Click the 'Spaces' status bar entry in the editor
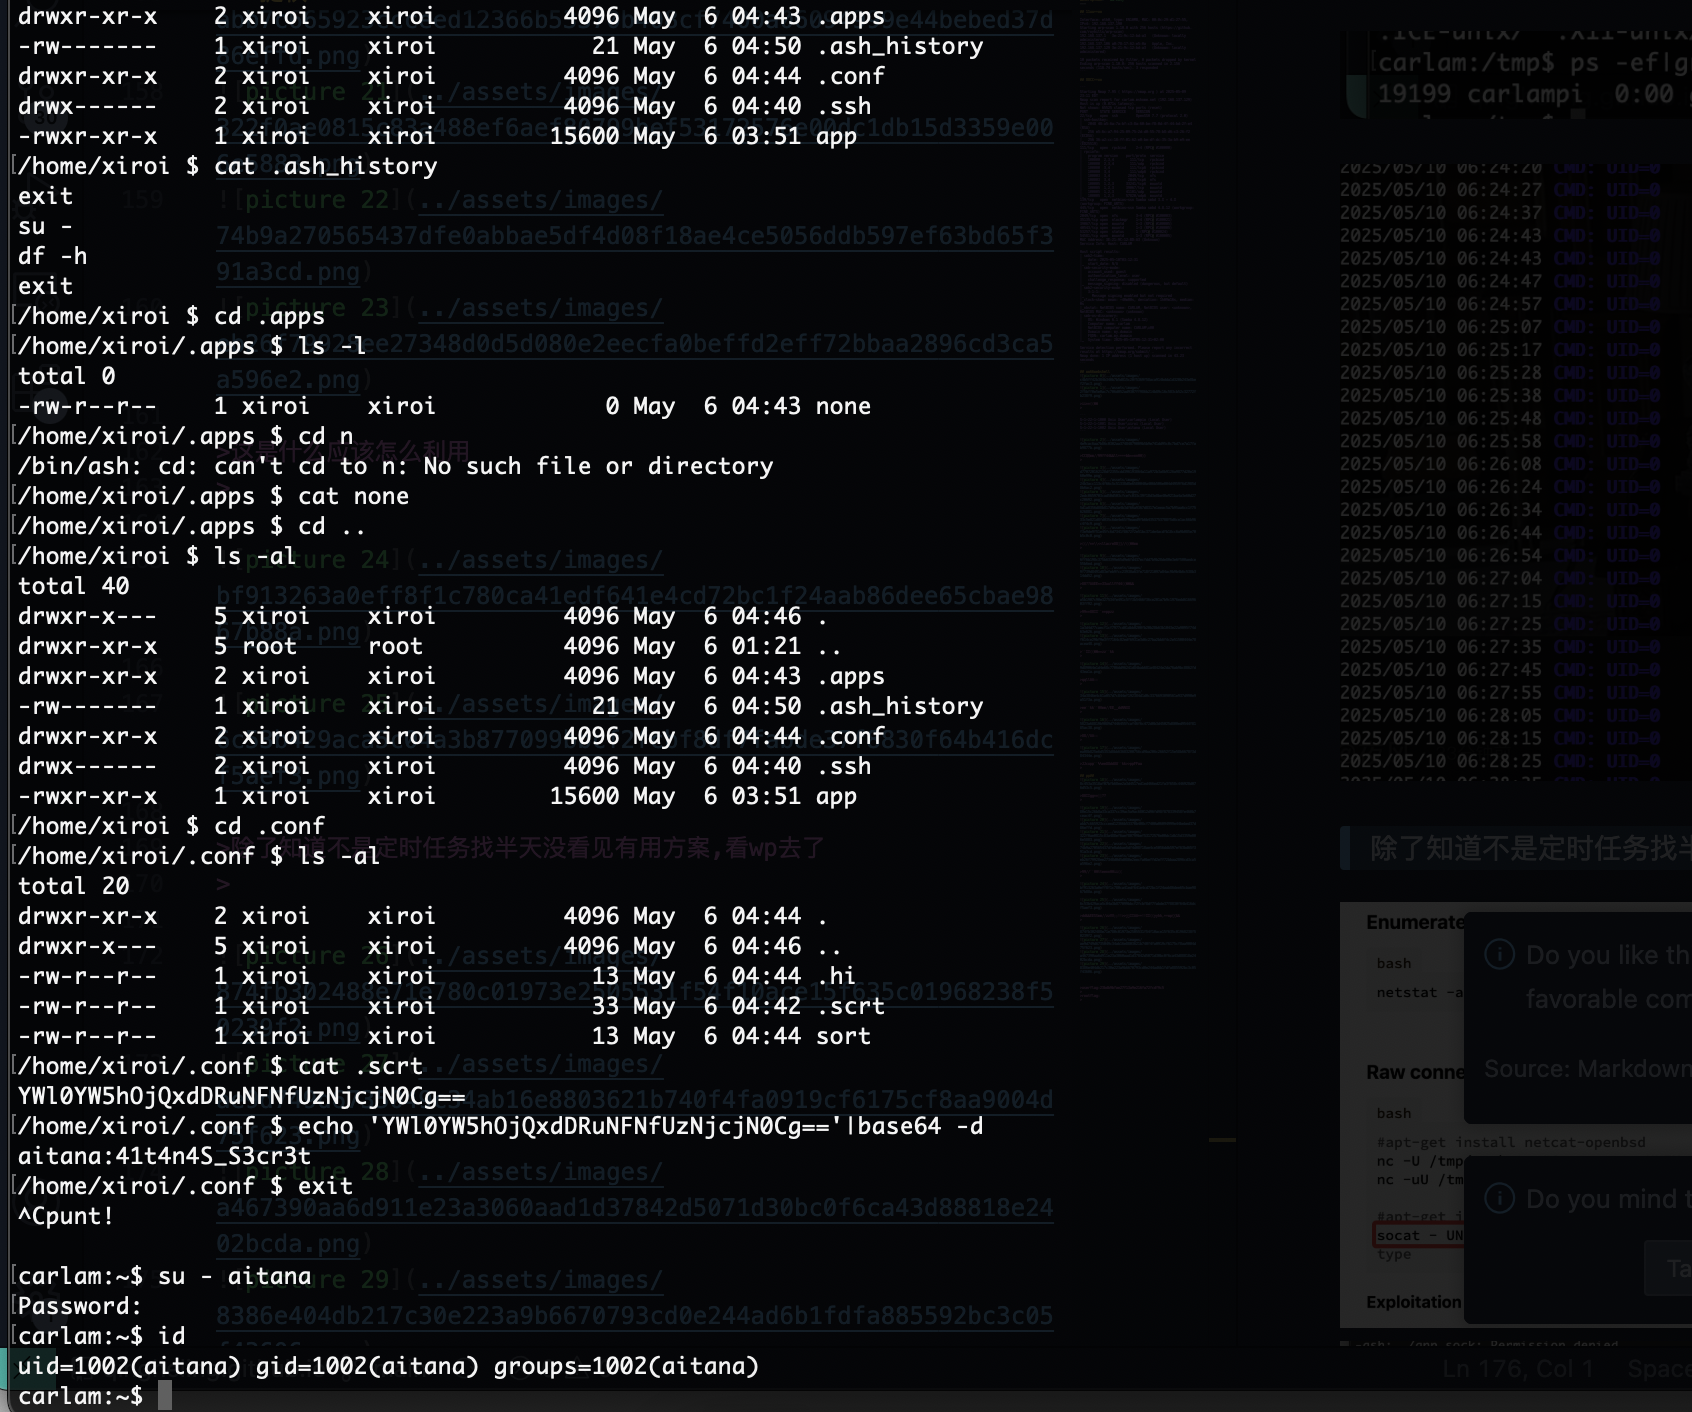The height and width of the screenshot is (1412, 1692). click(x=1660, y=1369)
